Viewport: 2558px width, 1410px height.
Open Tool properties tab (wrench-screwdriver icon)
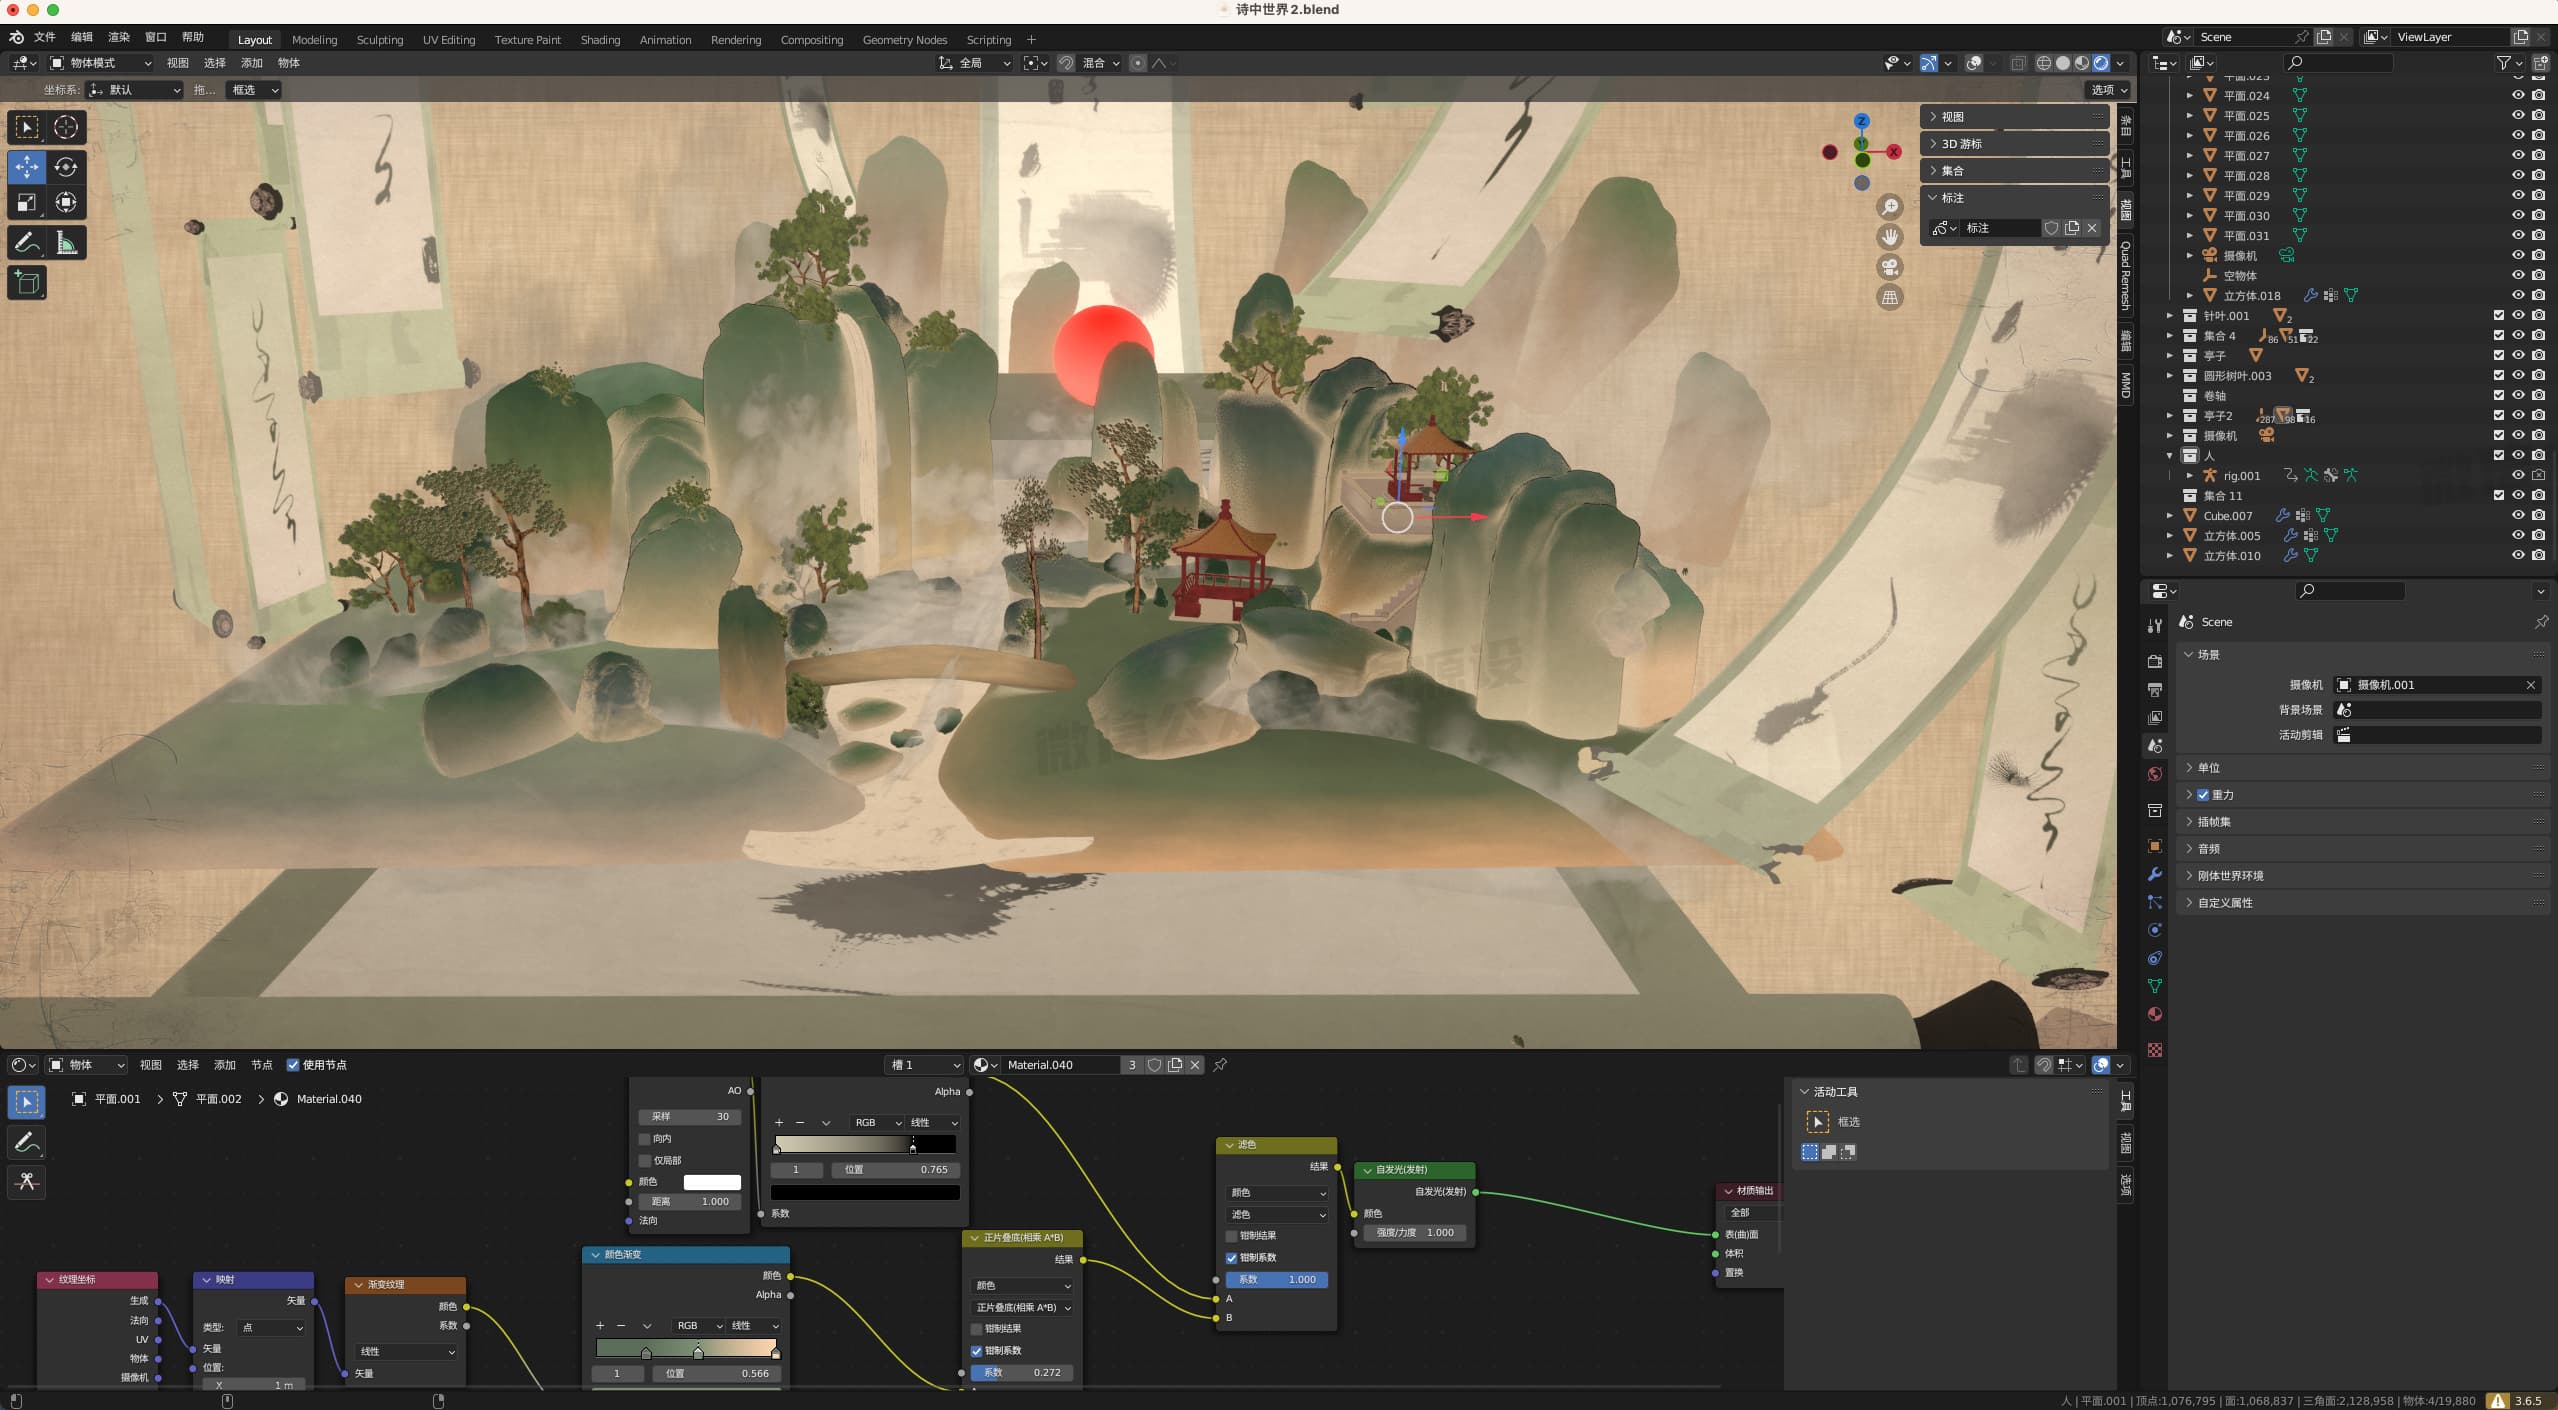(2155, 626)
